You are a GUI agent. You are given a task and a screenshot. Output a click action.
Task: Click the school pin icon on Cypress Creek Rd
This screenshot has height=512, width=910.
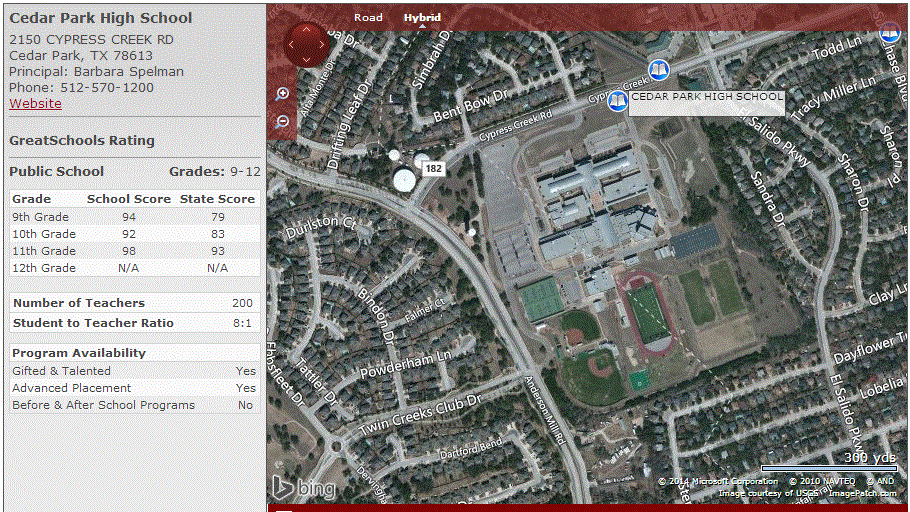[658, 70]
